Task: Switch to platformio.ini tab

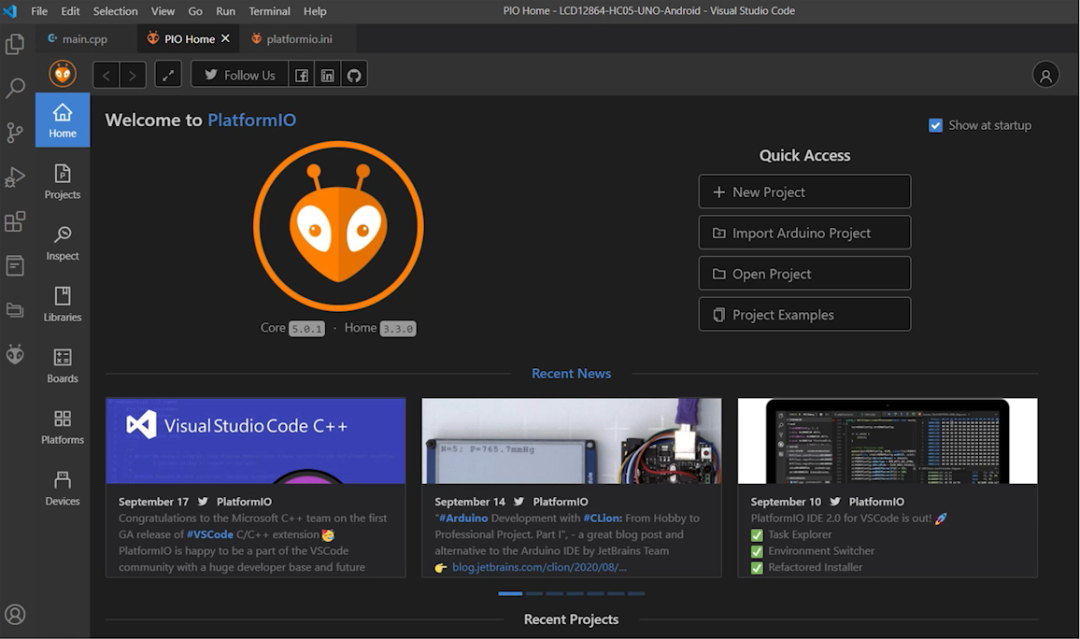Action: click(x=299, y=39)
